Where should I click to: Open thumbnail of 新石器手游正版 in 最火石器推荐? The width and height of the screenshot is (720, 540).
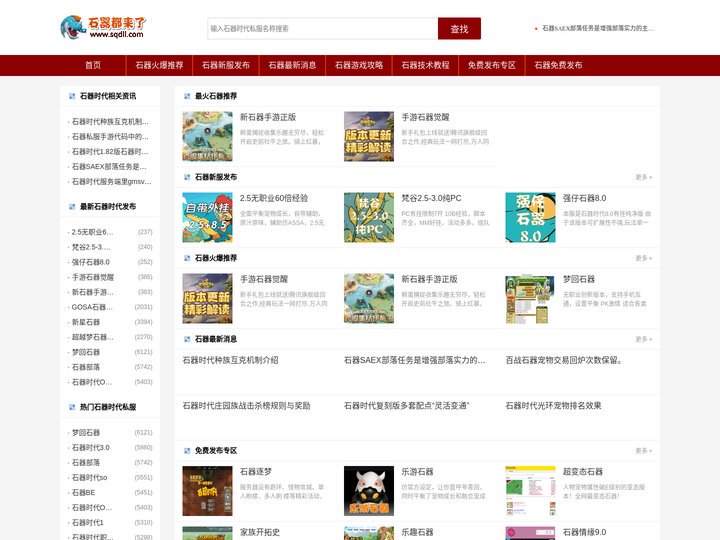(207, 136)
